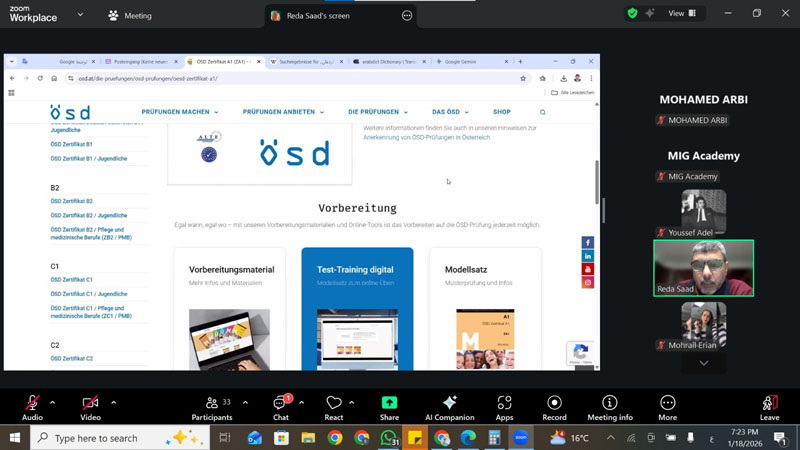Click the Windows taskbar search box
The width and height of the screenshot is (800, 450).
(110, 438)
